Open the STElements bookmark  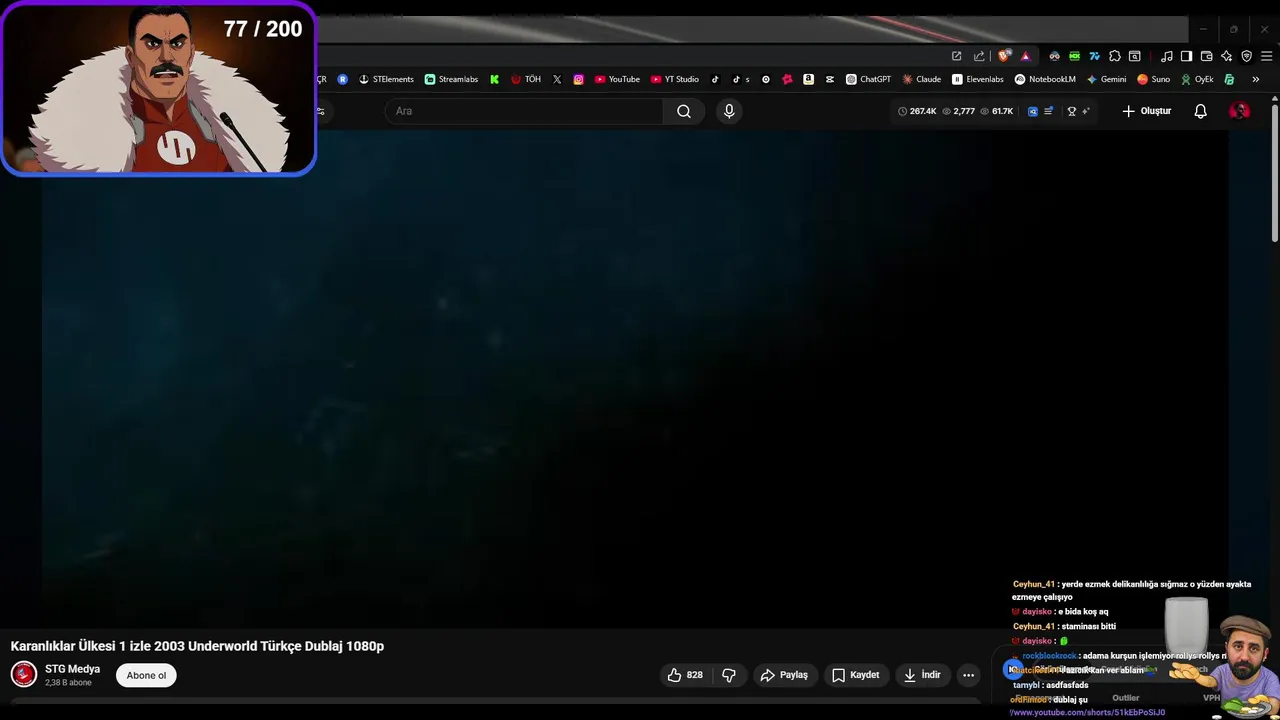tap(386, 79)
